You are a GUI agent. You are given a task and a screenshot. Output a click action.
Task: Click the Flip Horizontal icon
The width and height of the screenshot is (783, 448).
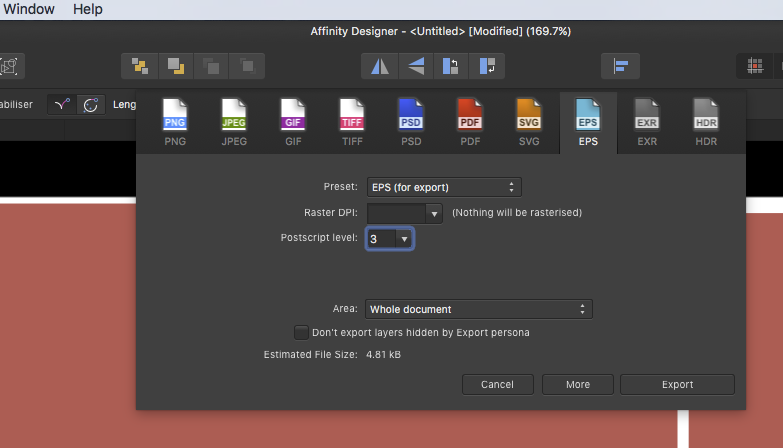(x=380, y=66)
